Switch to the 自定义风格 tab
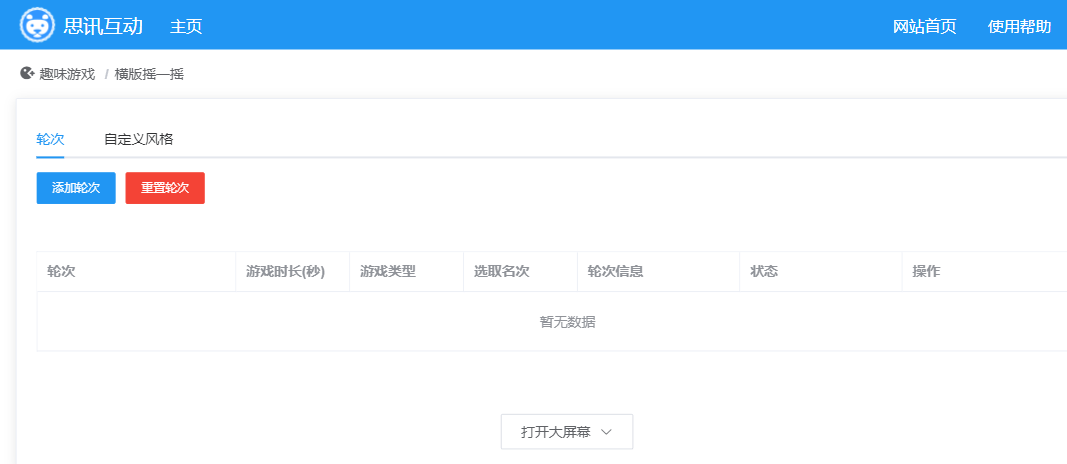Image resolution: width=1067 pixels, height=464 pixels. pos(139,139)
